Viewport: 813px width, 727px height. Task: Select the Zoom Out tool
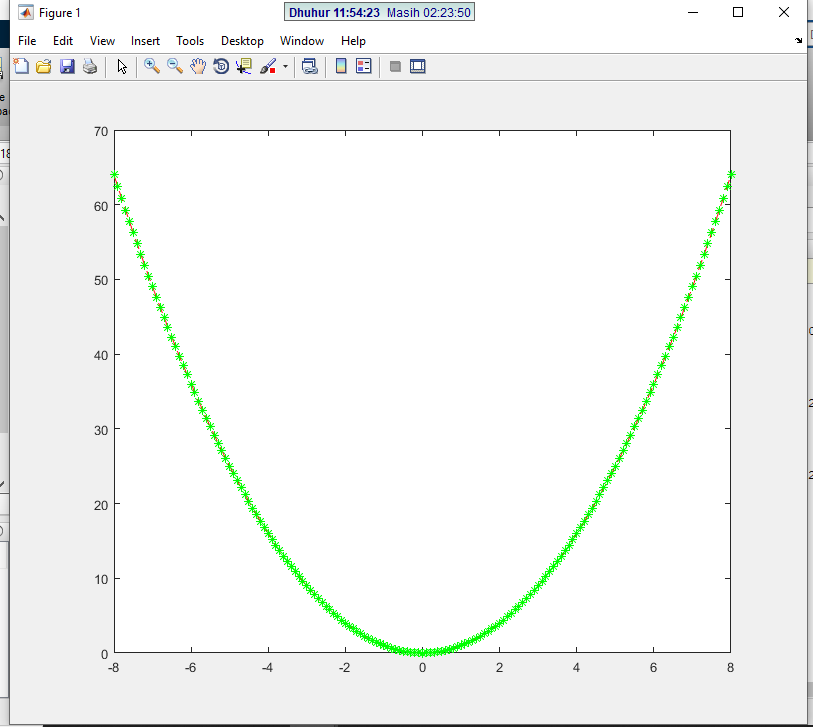coord(175,66)
